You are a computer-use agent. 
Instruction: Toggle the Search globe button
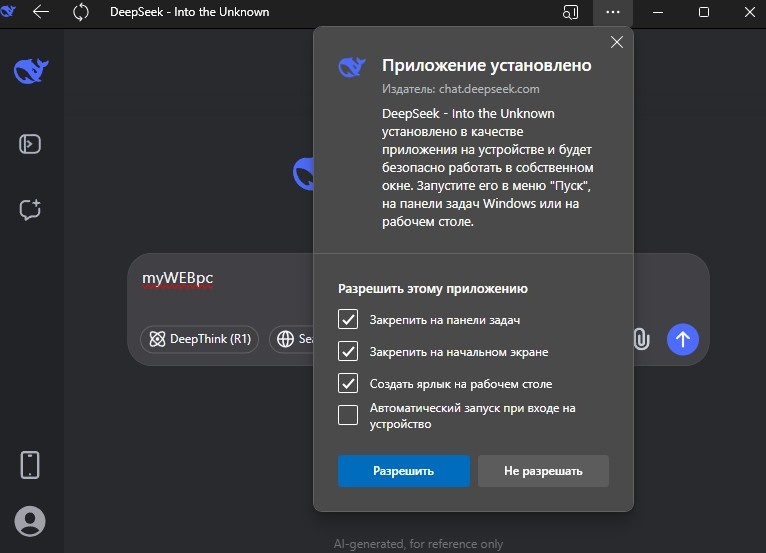[292, 339]
